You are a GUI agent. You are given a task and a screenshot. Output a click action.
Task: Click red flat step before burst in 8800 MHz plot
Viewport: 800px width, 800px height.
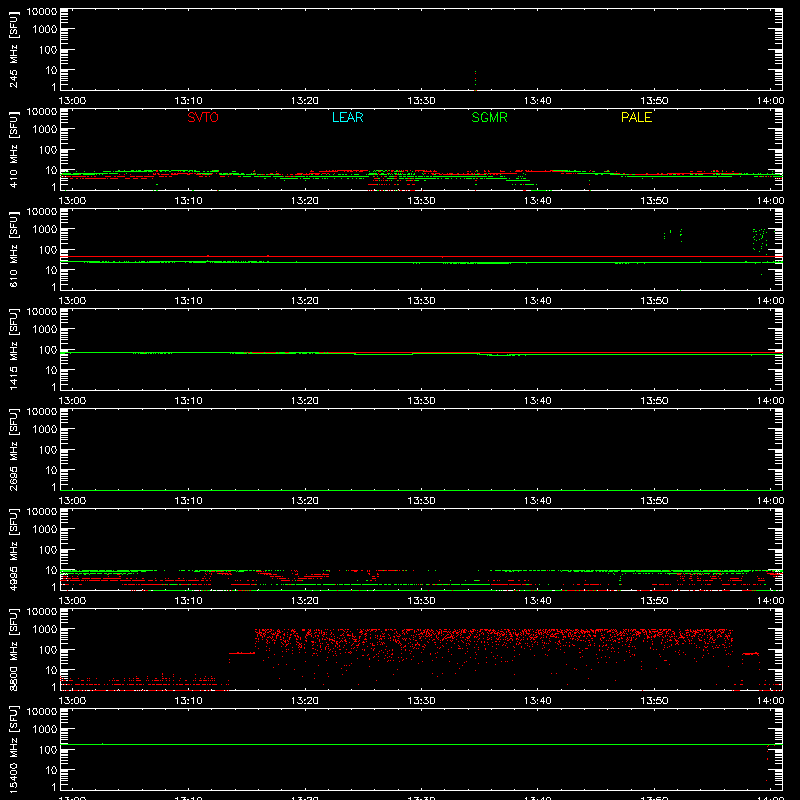242,653
